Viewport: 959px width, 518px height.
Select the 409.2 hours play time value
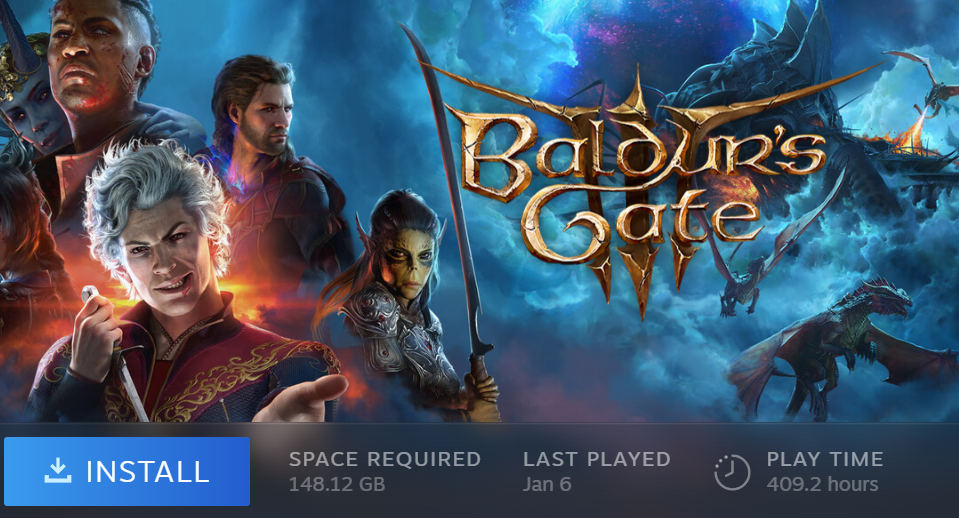click(822, 484)
